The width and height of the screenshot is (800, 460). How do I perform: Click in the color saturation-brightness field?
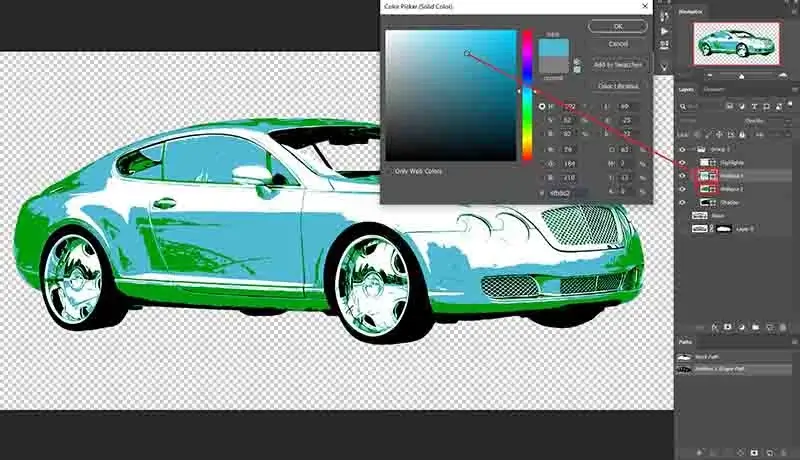click(x=451, y=95)
